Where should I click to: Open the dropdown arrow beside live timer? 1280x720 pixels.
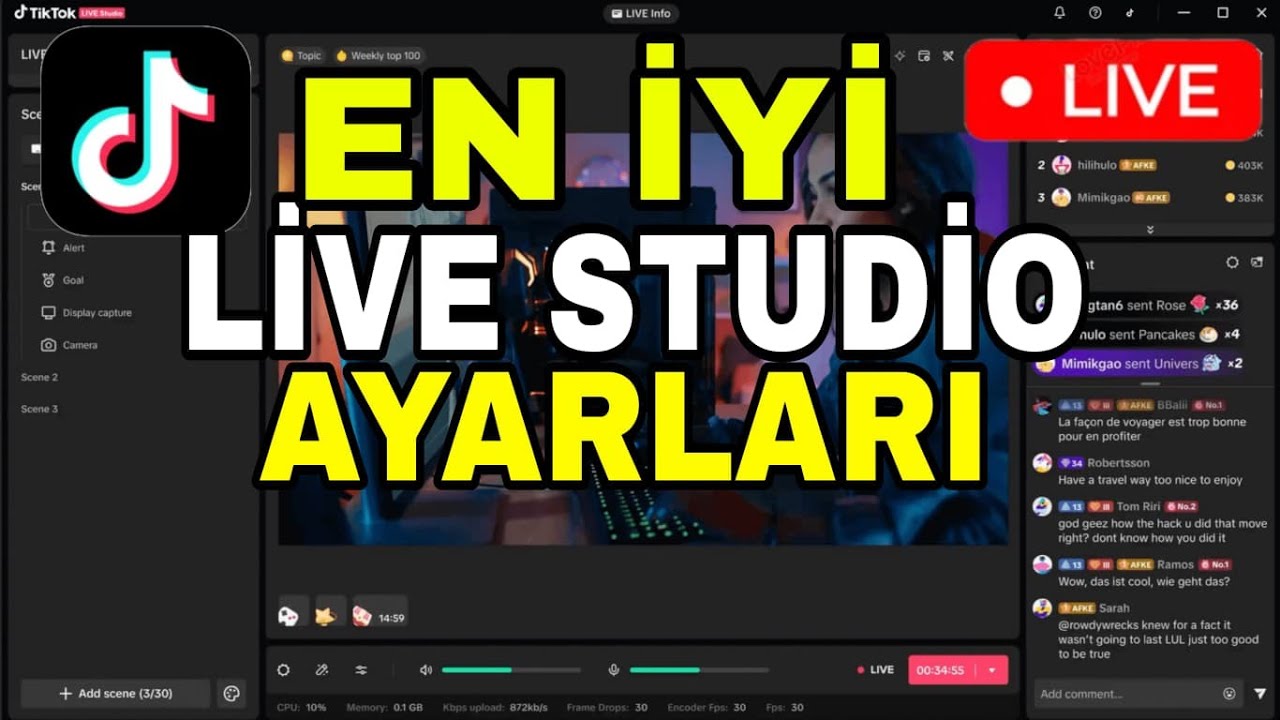[992, 670]
